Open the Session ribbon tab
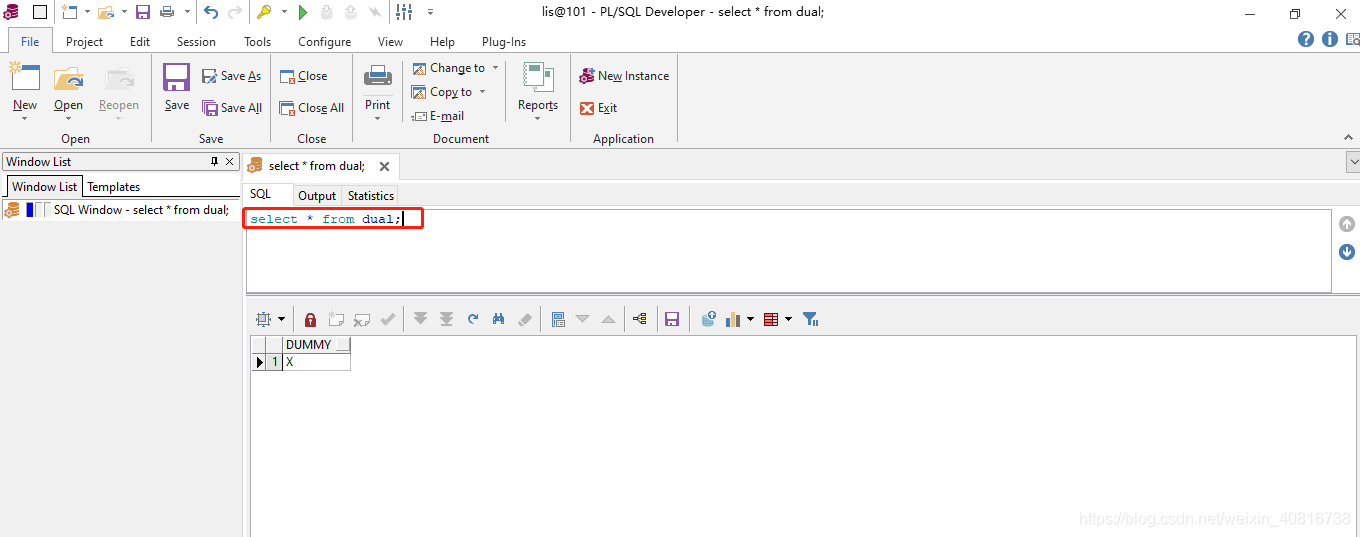This screenshot has width=1360, height=537. (x=196, y=41)
